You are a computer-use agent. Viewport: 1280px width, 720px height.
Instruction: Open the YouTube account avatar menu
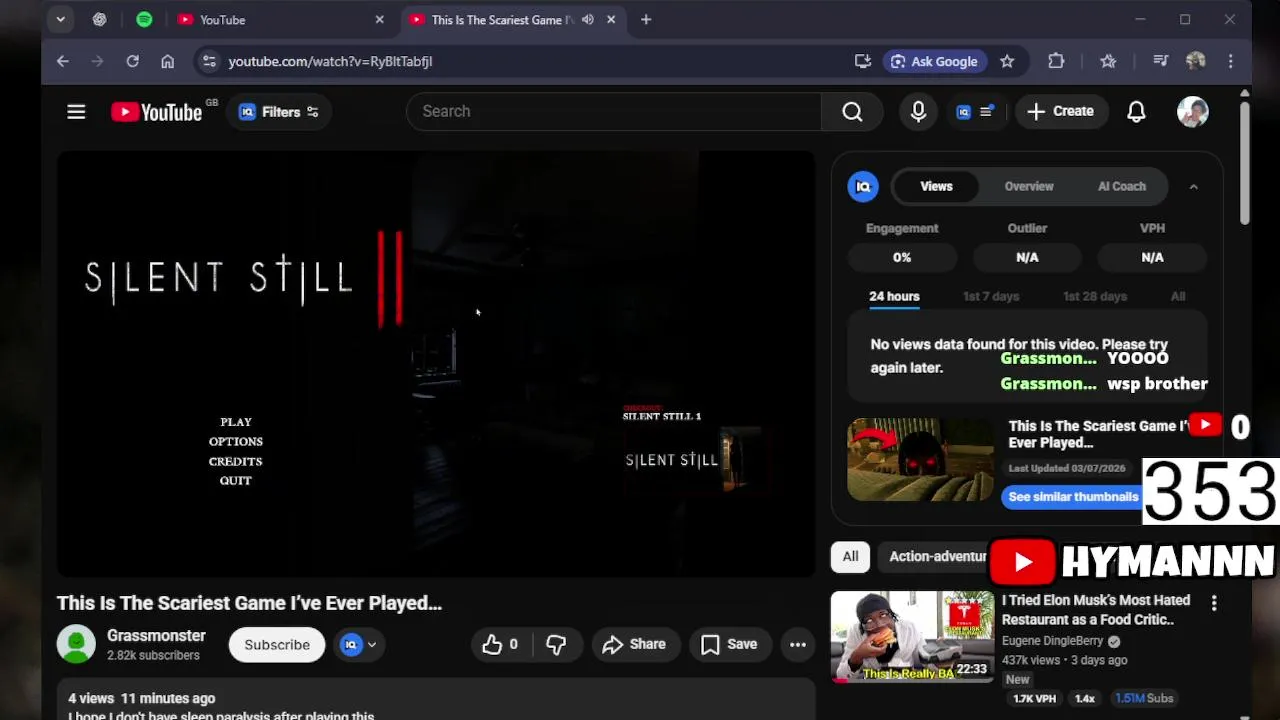click(1193, 111)
